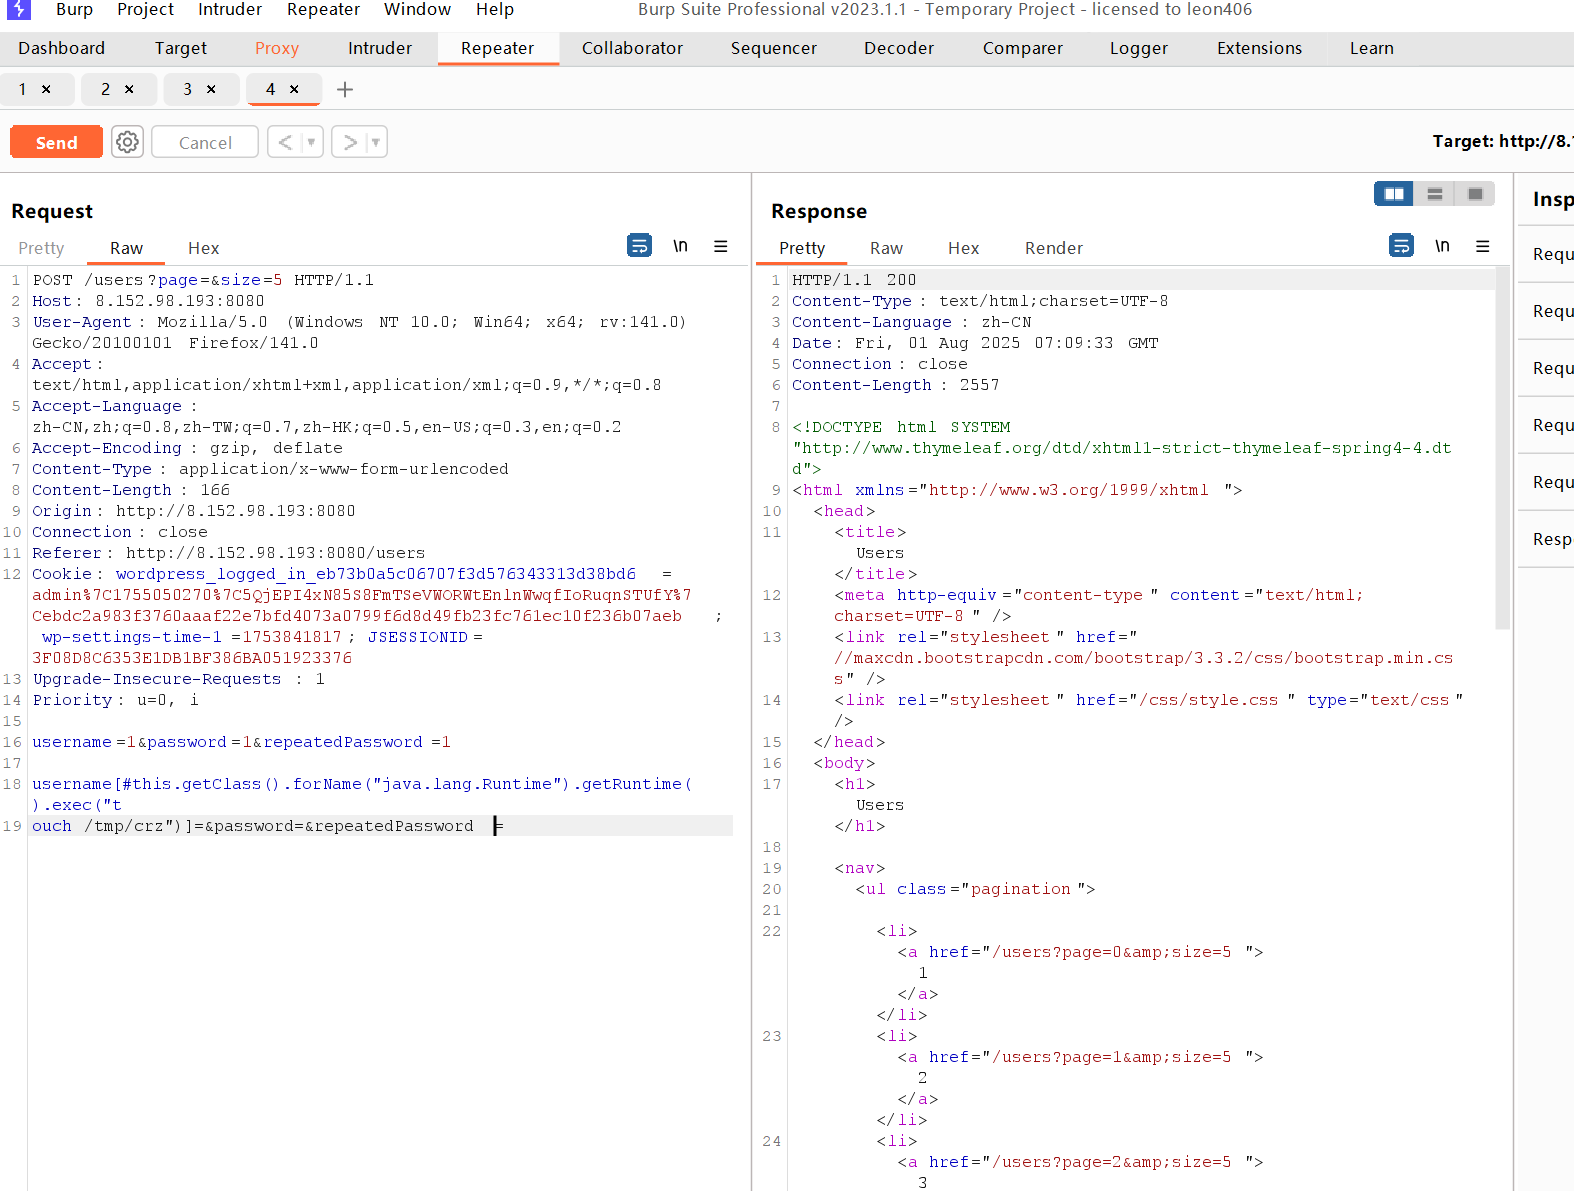Select side-by-side split layout
Viewport: 1574px width, 1191px height.
[x=1394, y=194]
